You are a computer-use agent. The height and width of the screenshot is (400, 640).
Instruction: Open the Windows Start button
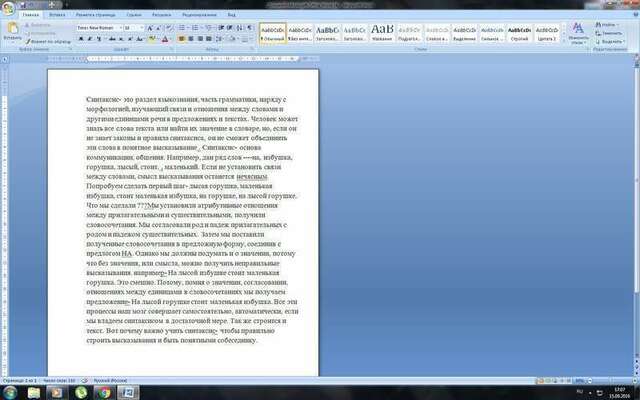point(9,393)
